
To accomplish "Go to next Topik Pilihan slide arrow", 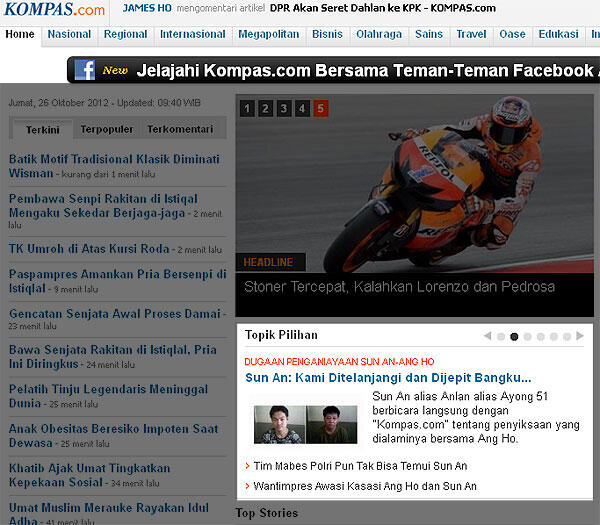I will point(580,336).
